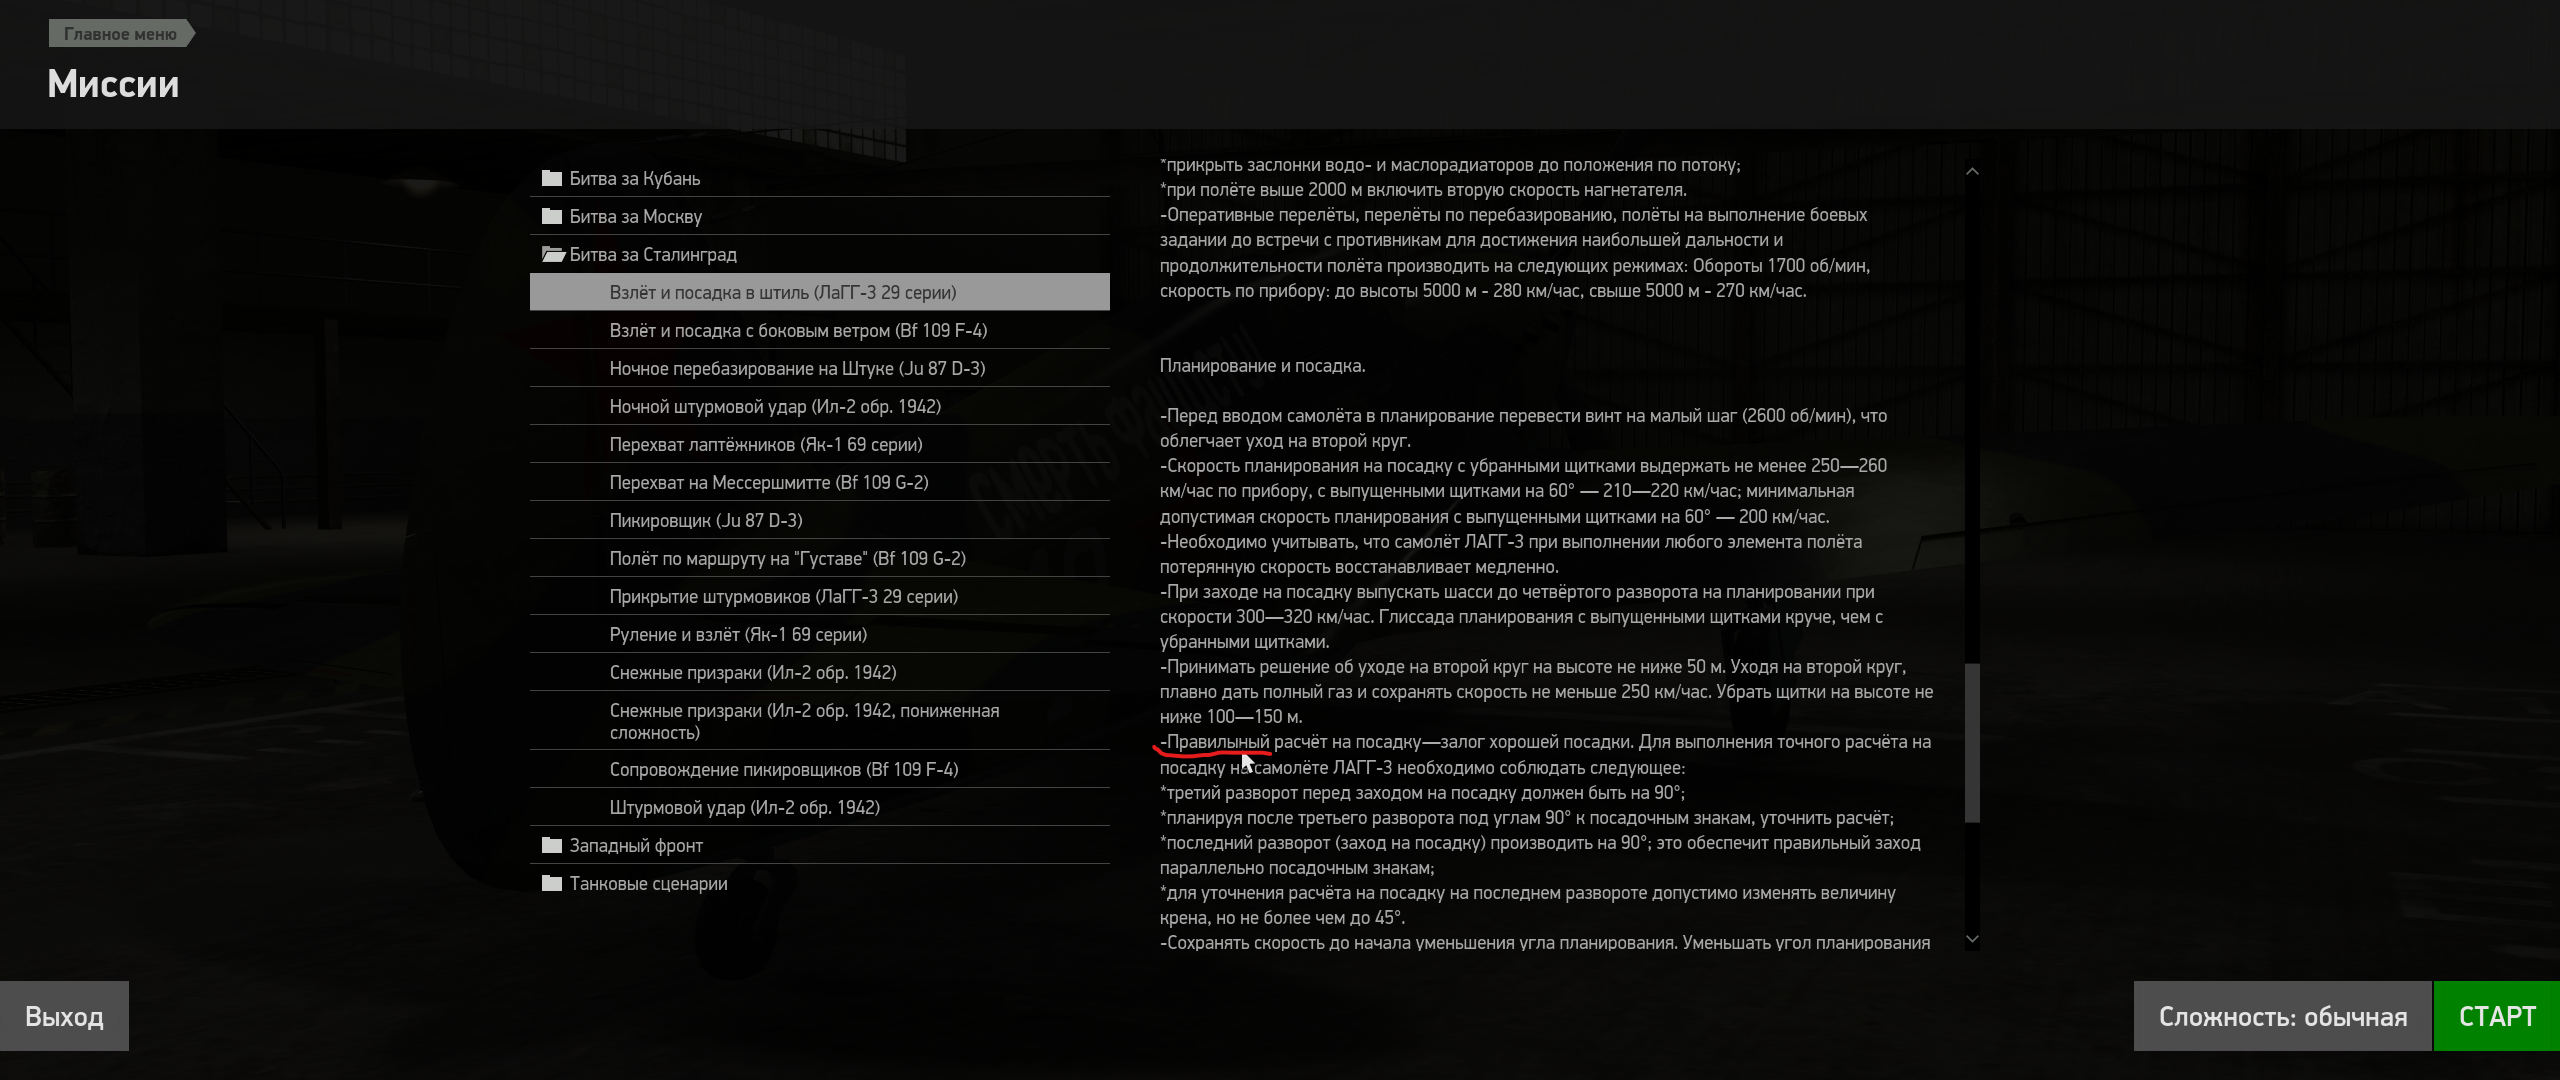Viewport: 2560px width, 1080px height.
Task: Select Снежные призраки пониженная сложность mission
Action: [x=819, y=721]
